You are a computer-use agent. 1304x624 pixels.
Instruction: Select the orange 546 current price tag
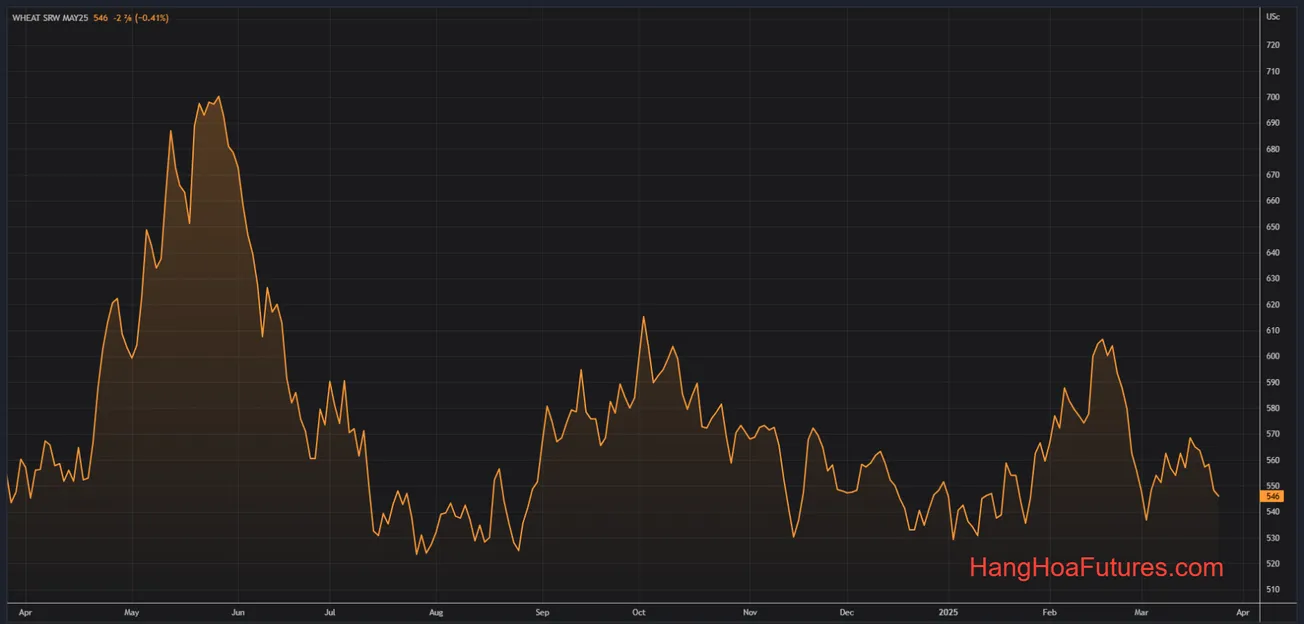(x=1273, y=496)
